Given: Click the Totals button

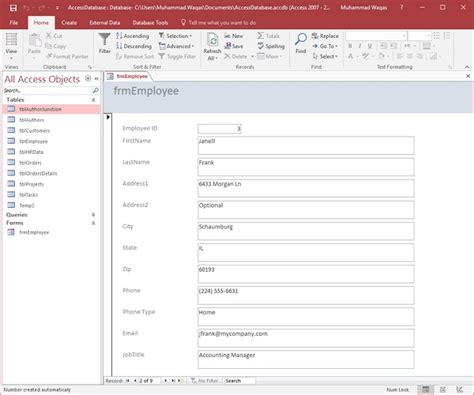Looking at the screenshot, I should 268,36.
